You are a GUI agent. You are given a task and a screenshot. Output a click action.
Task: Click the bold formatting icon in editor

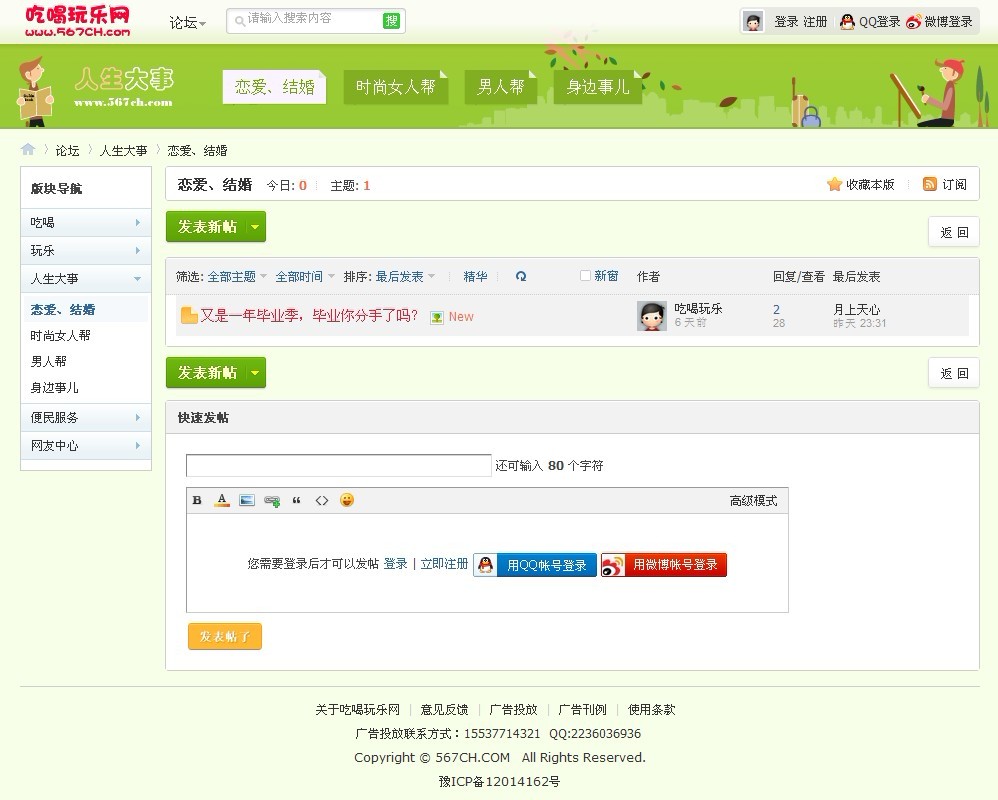coord(197,500)
